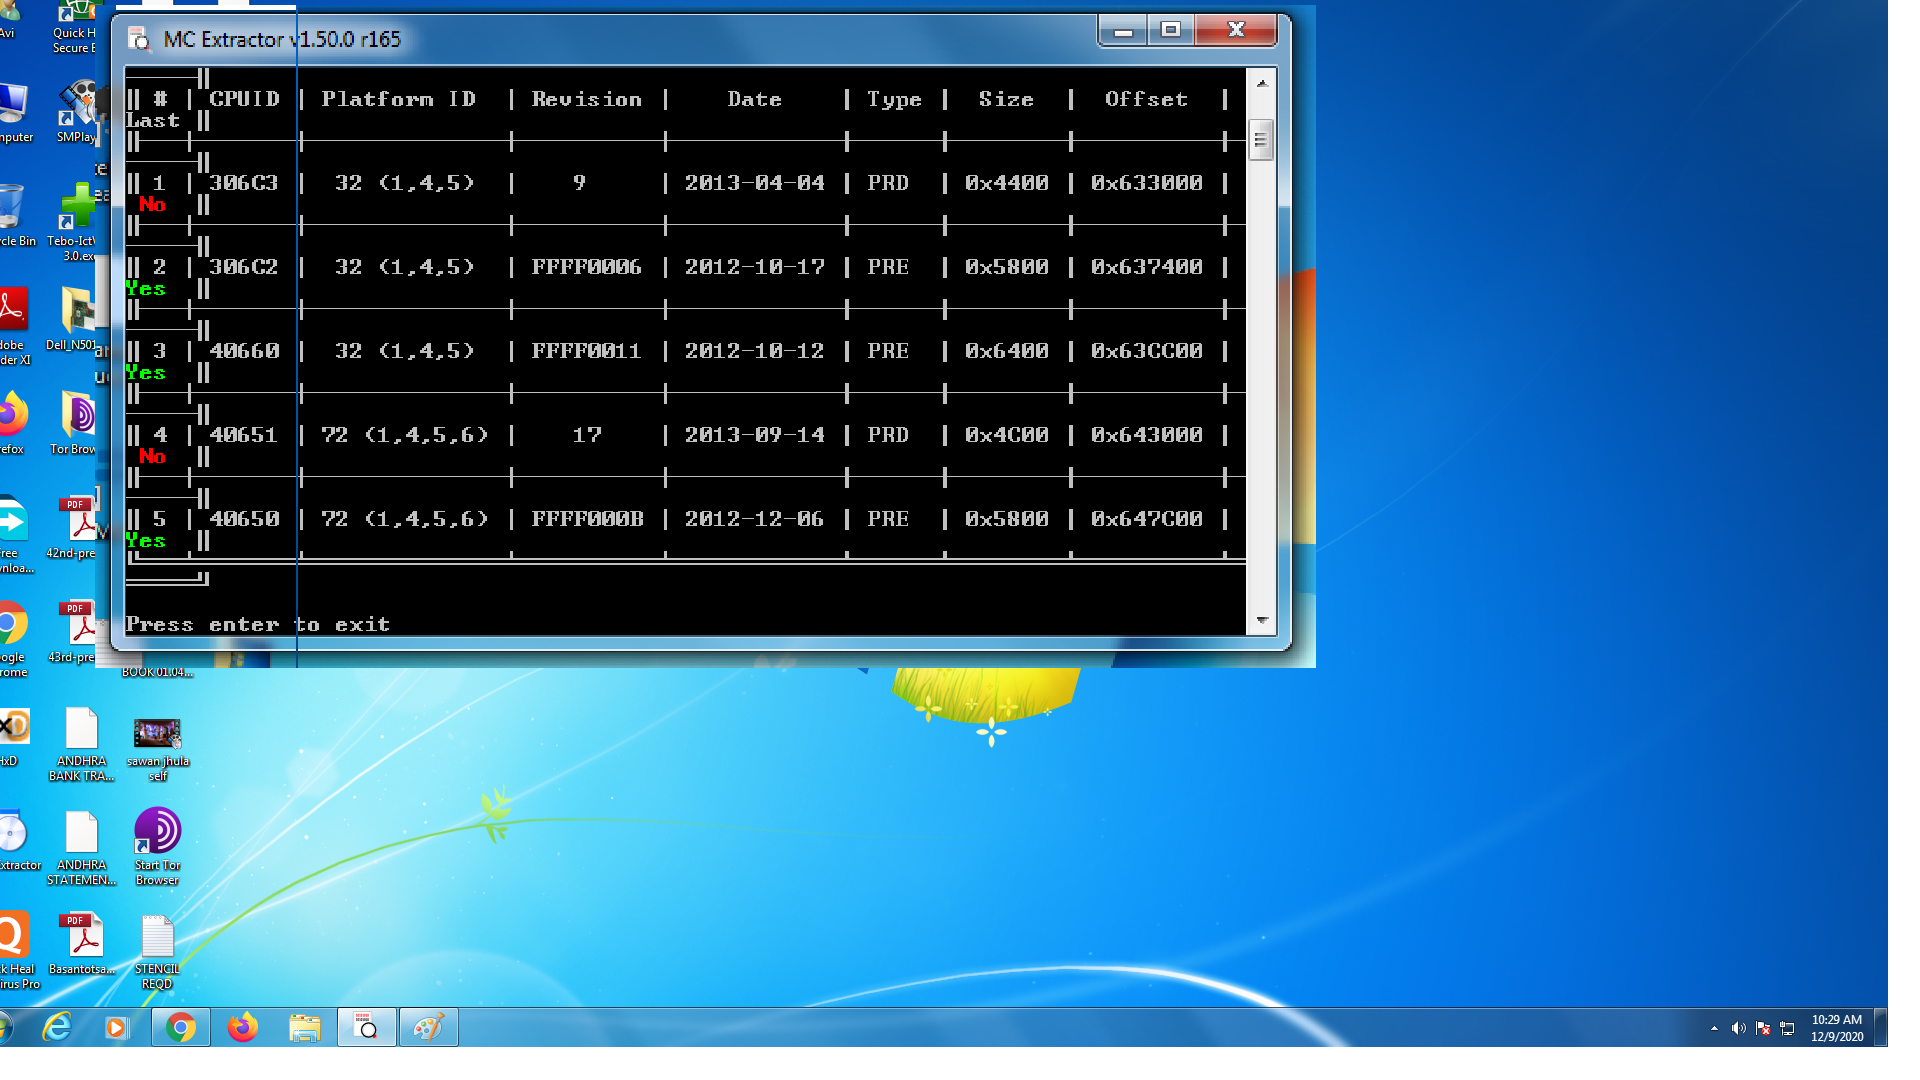Screen dimensions: 1920x1080
Task: Open Windows Explorer folder taskbar icon
Action: coord(305,1027)
